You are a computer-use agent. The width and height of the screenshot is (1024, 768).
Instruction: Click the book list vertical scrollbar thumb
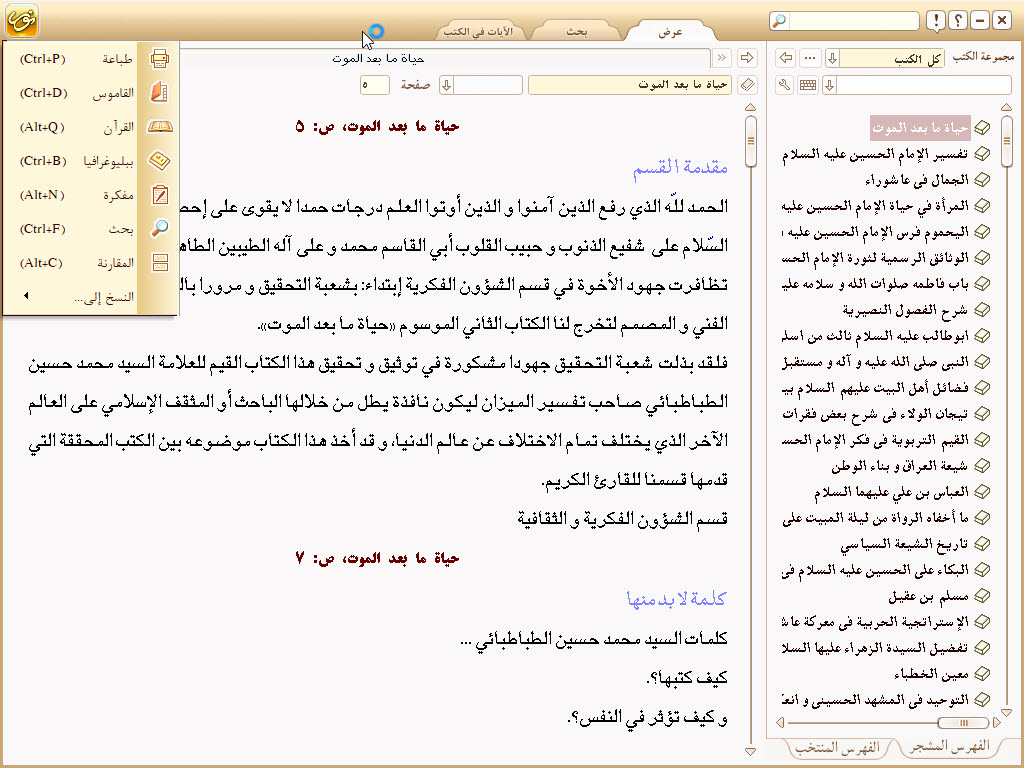tap(1006, 141)
